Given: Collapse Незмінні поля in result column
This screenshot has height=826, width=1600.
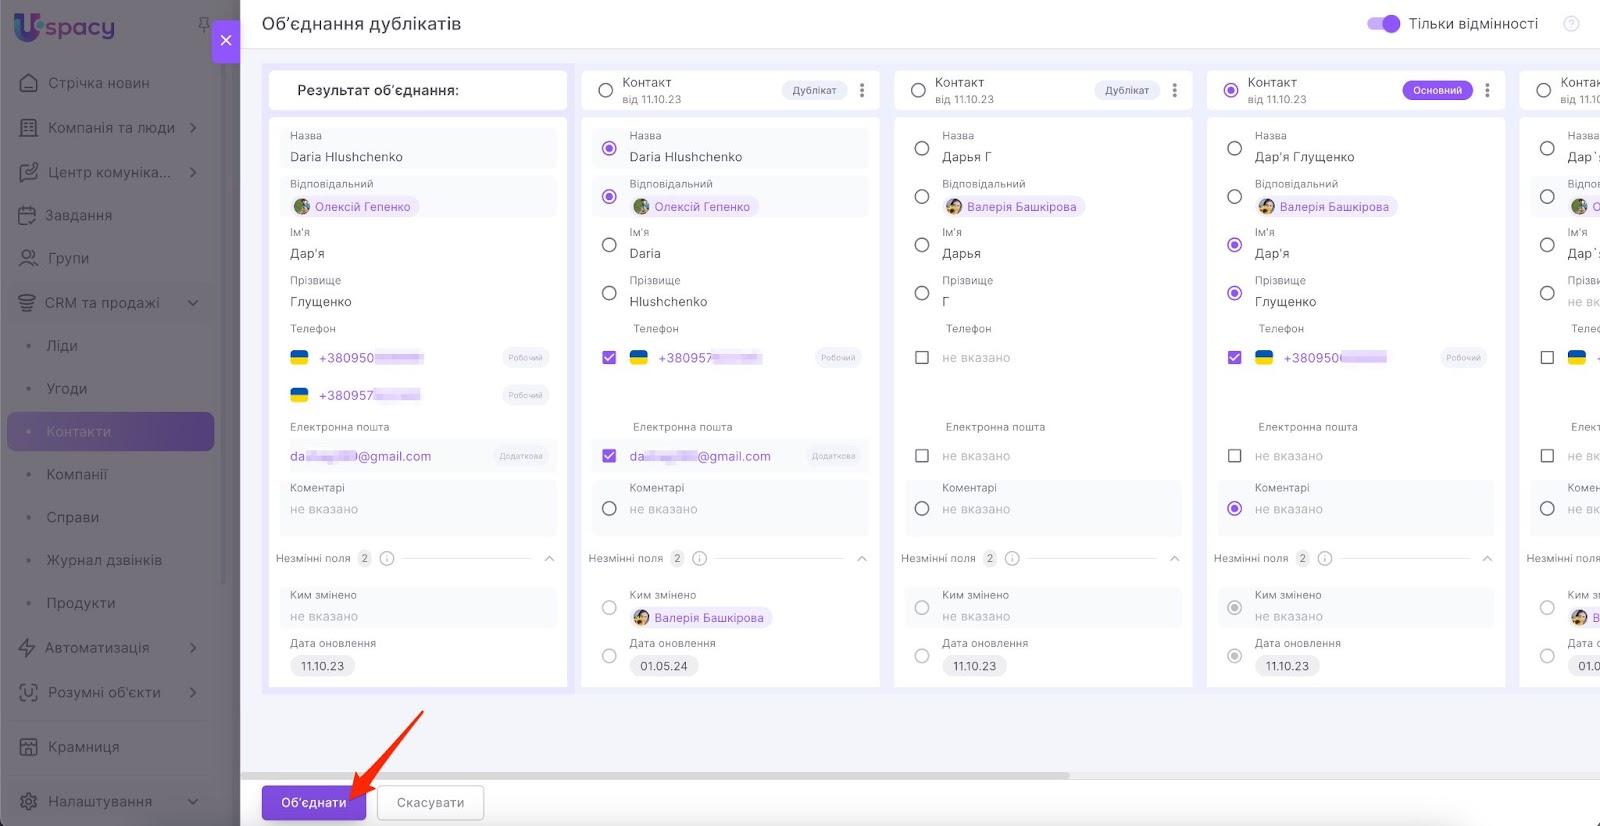Looking at the screenshot, I should click(549, 559).
